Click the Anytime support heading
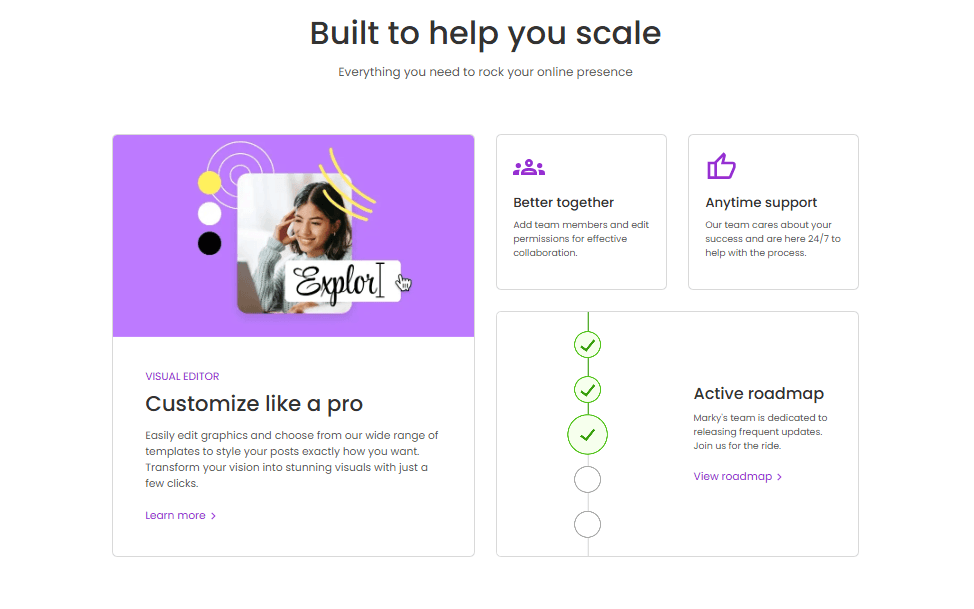 761,203
